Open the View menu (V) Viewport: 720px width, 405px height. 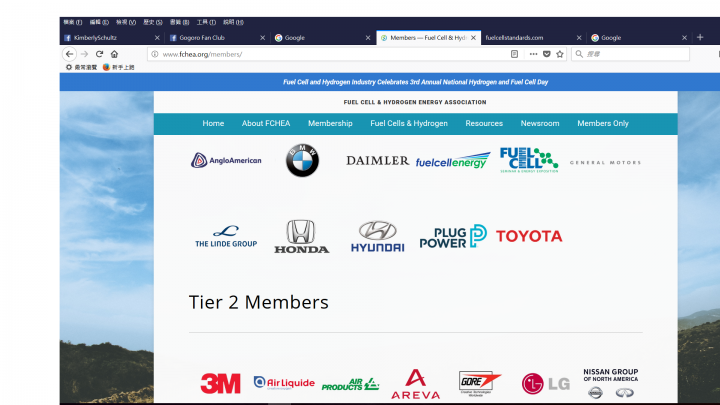(x=126, y=22)
